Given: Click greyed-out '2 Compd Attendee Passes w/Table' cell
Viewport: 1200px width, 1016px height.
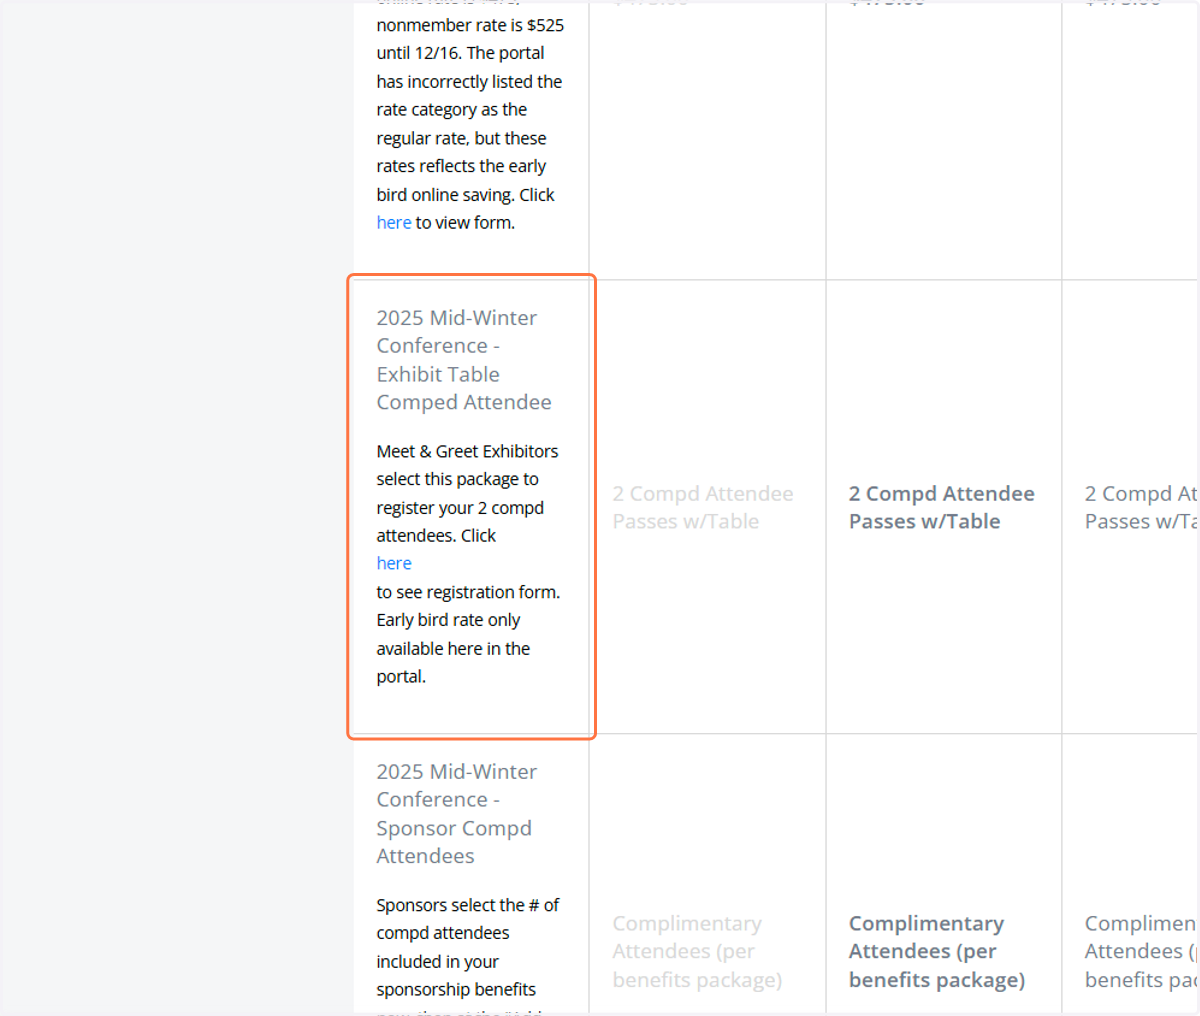Looking at the screenshot, I should click(703, 507).
